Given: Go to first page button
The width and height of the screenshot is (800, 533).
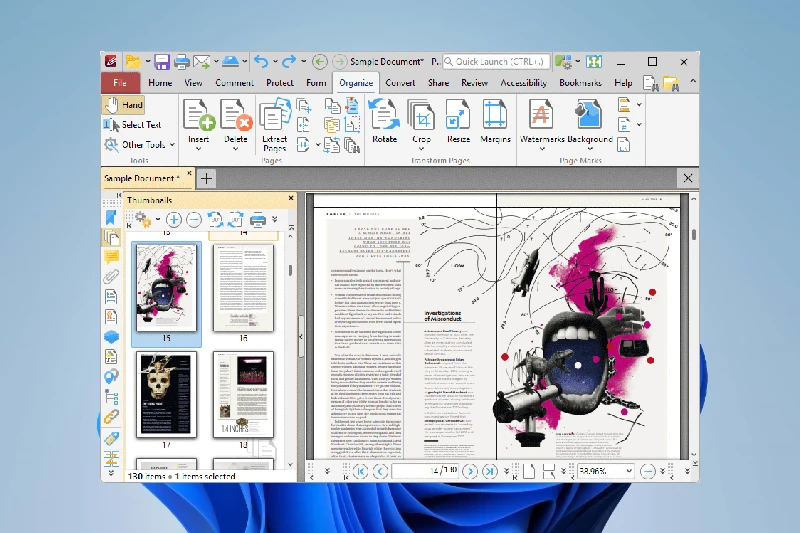Looking at the screenshot, I should tap(360, 471).
